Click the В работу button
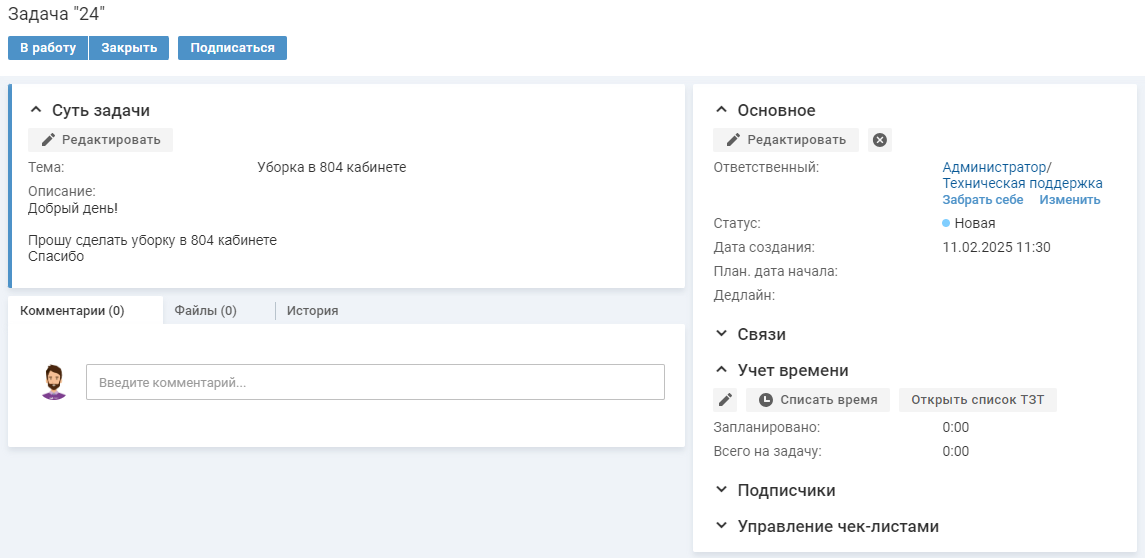Viewport: 1145px width, 558px height. click(48, 48)
